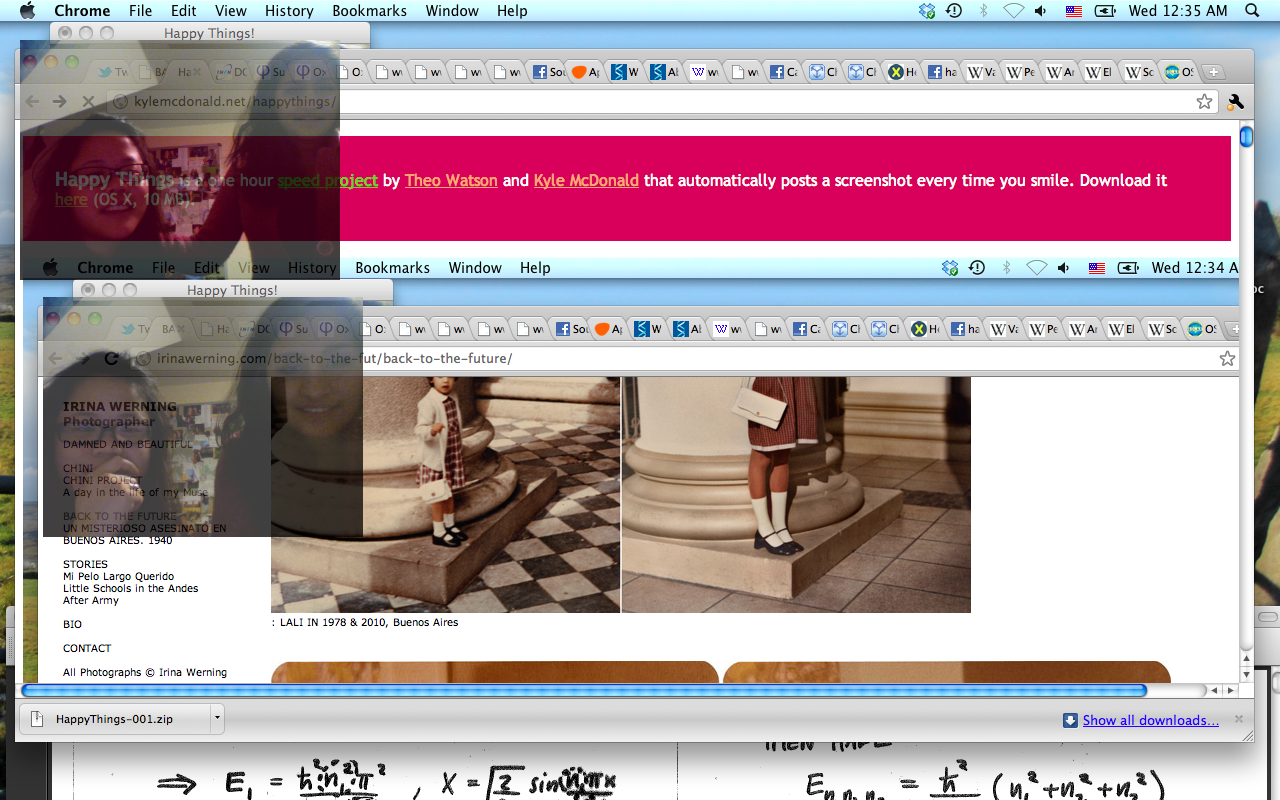Open the History menu in the top menu bar
Screen dimensions: 1280x800
click(x=289, y=11)
